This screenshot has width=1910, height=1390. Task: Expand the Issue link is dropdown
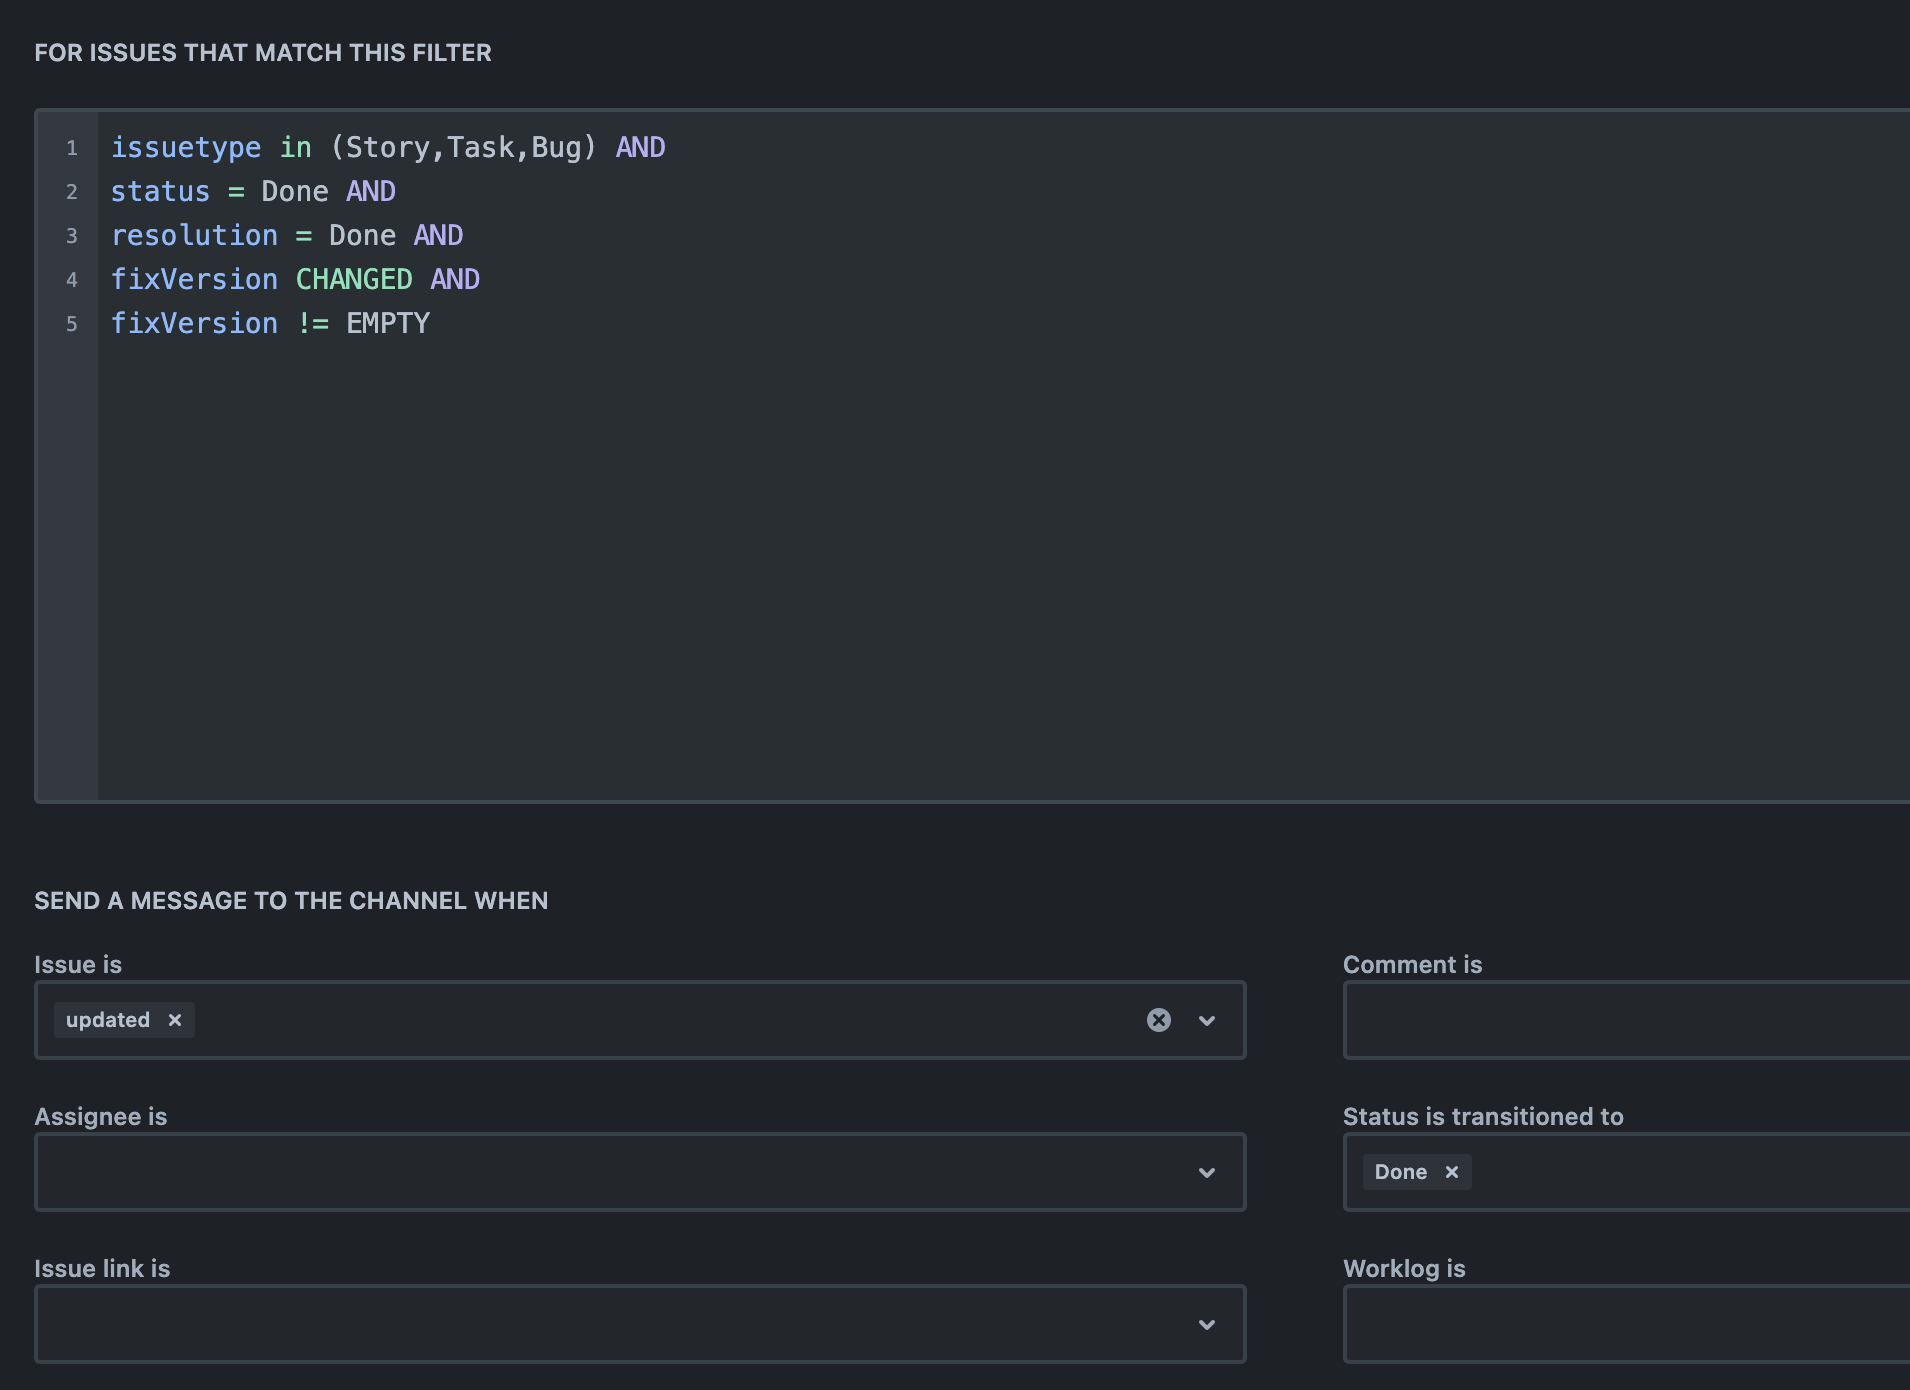tap(1207, 1324)
